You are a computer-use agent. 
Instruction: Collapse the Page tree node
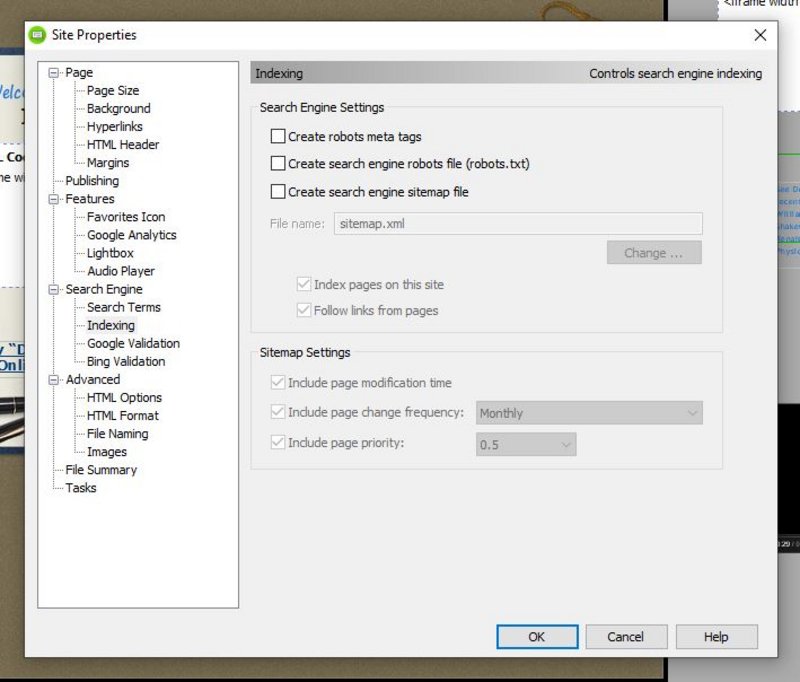(54, 73)
